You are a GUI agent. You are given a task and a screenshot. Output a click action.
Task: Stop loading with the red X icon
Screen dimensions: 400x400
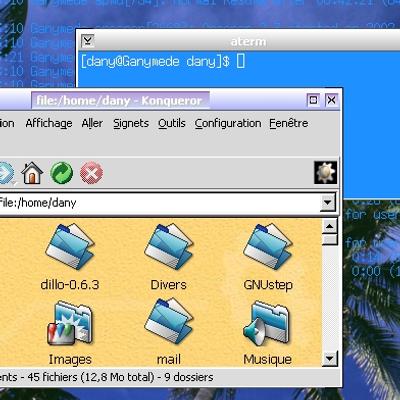91,173
